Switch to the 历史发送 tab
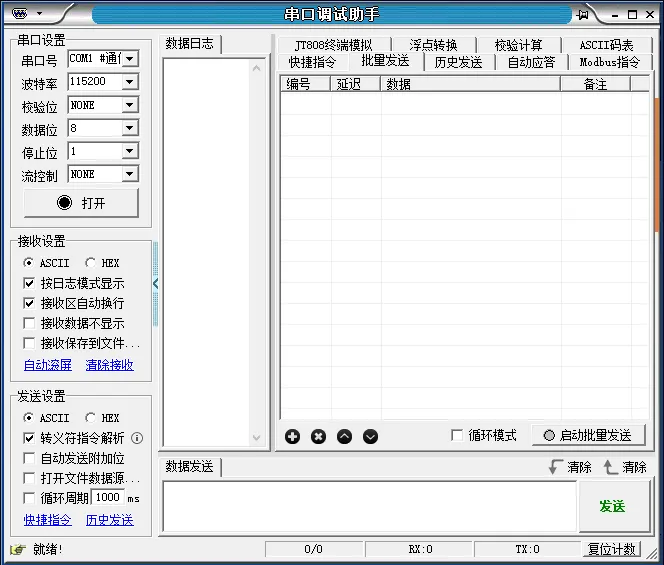The width and height of the screenshot is (664, 565). [458, 62]
